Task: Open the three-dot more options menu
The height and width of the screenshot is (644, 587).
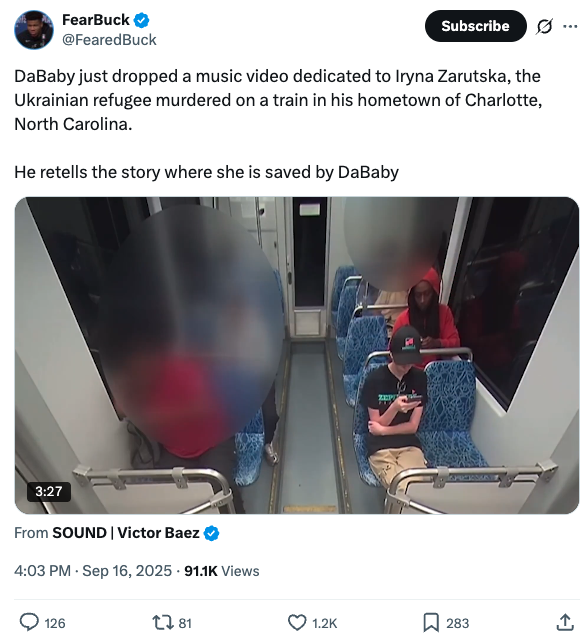Action: coord(570,26)
